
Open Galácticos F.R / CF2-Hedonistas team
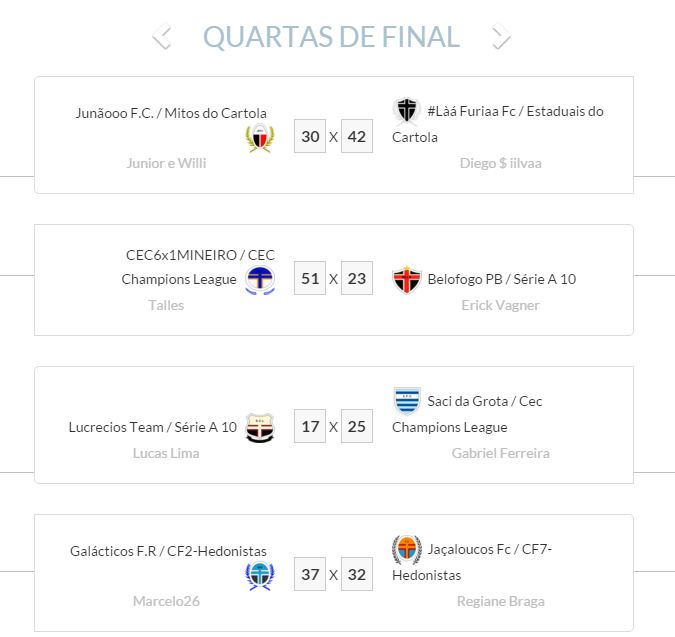tap(168, 551)
